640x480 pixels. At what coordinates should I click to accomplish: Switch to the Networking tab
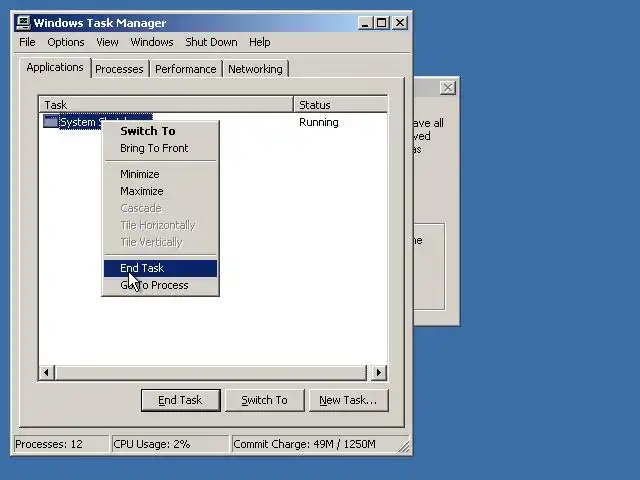[x=255, y=69]
